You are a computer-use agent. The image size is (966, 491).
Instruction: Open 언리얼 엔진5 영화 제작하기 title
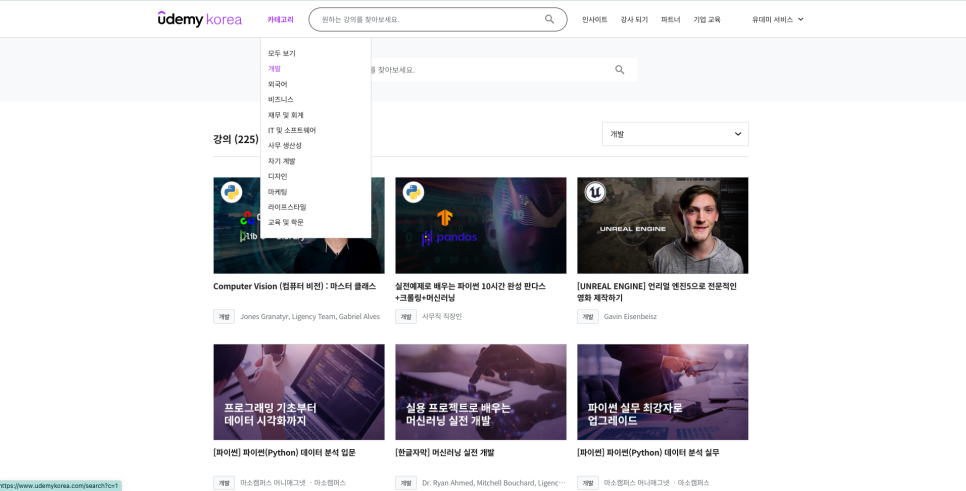click(657, 292)
